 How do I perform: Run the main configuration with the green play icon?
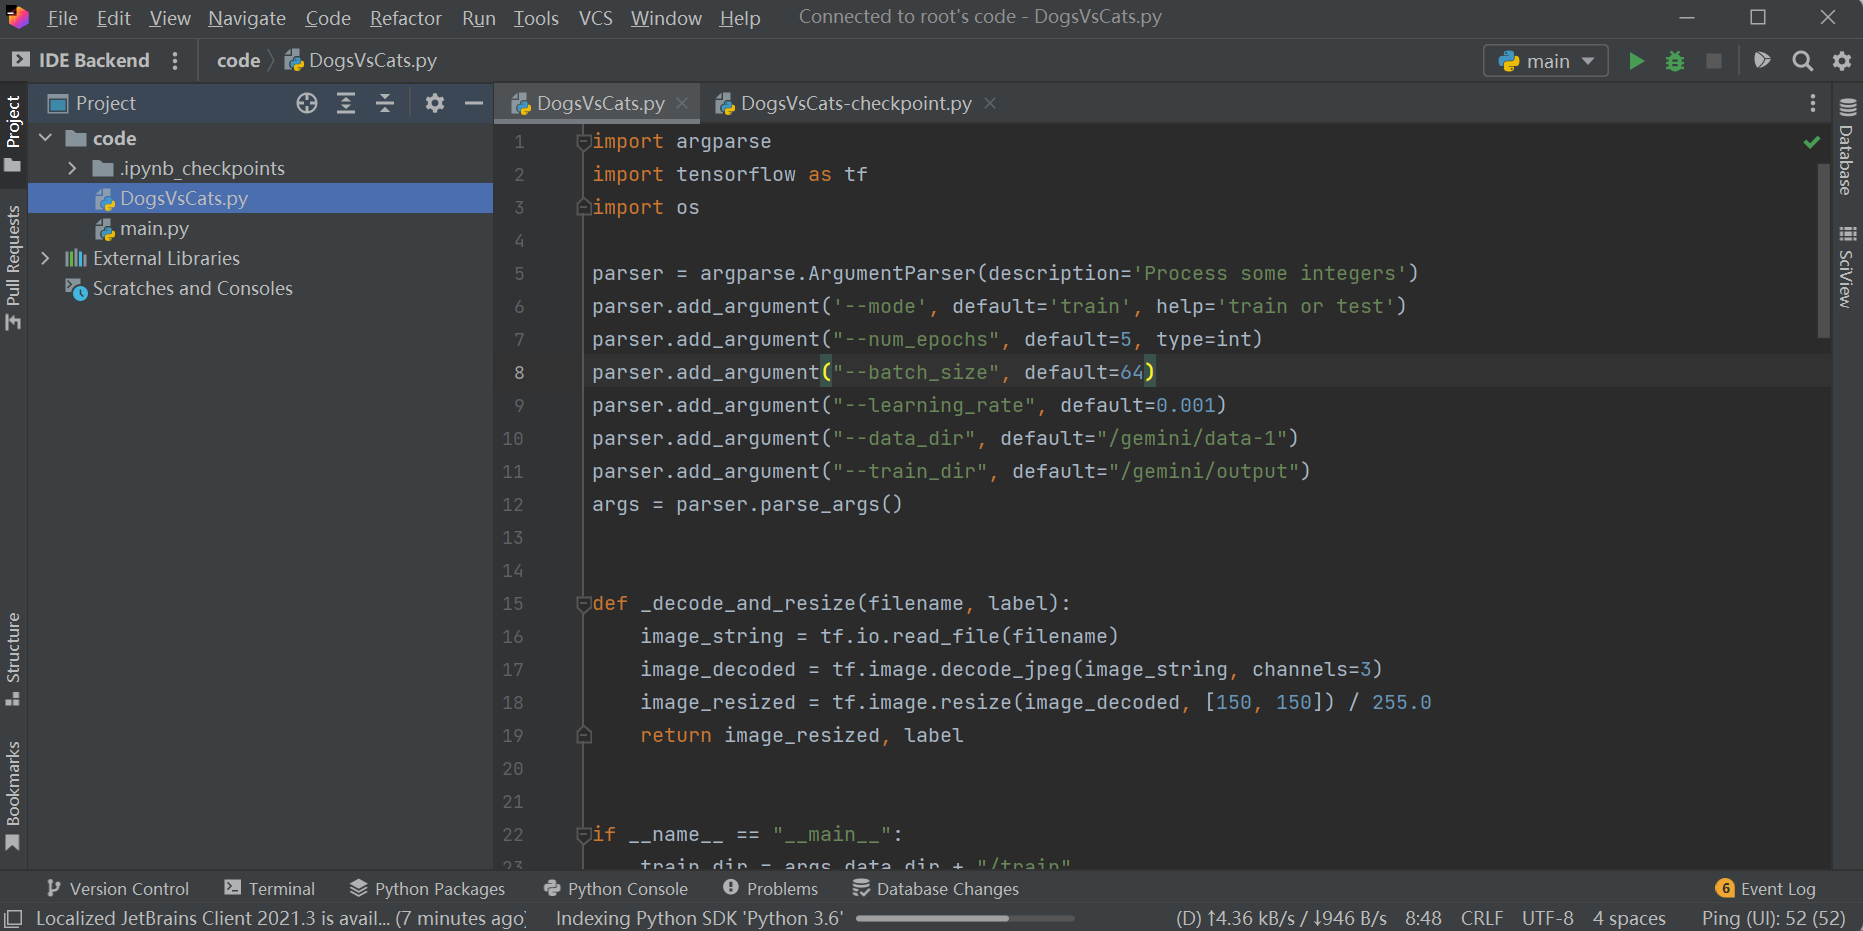(x=1636, y=61)
